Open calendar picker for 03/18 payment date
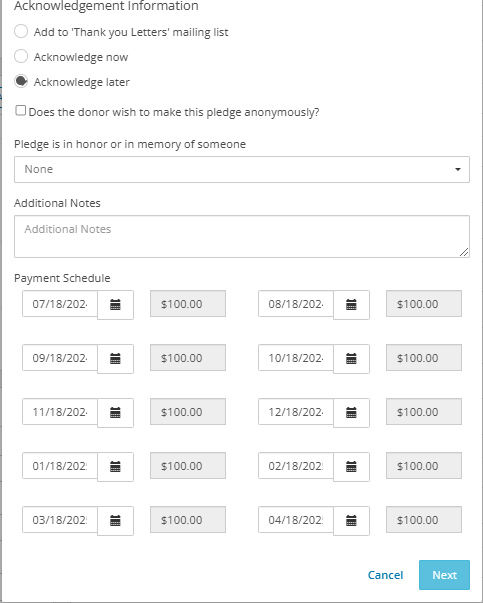This screenshot has height=603, width=483. point(115,521)
